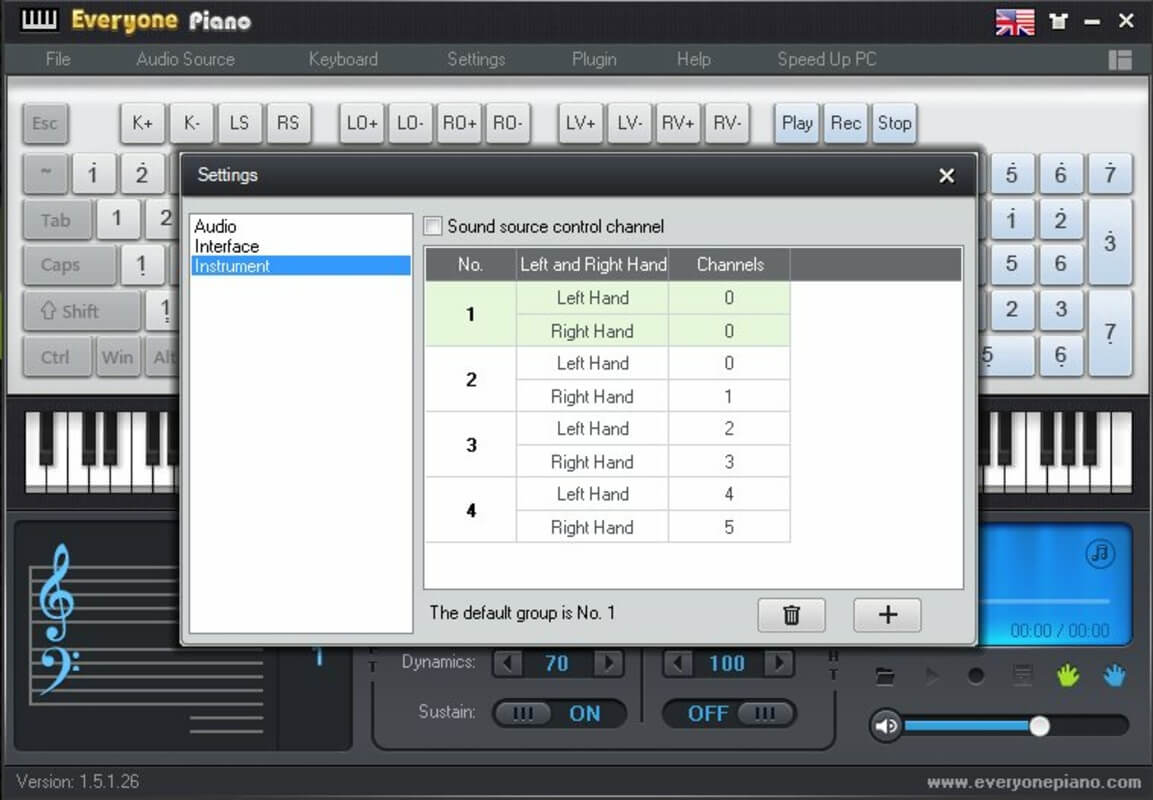Click the volume slider handle
This screenshot has width=1153, height=800.
(x=1039, y=726)
